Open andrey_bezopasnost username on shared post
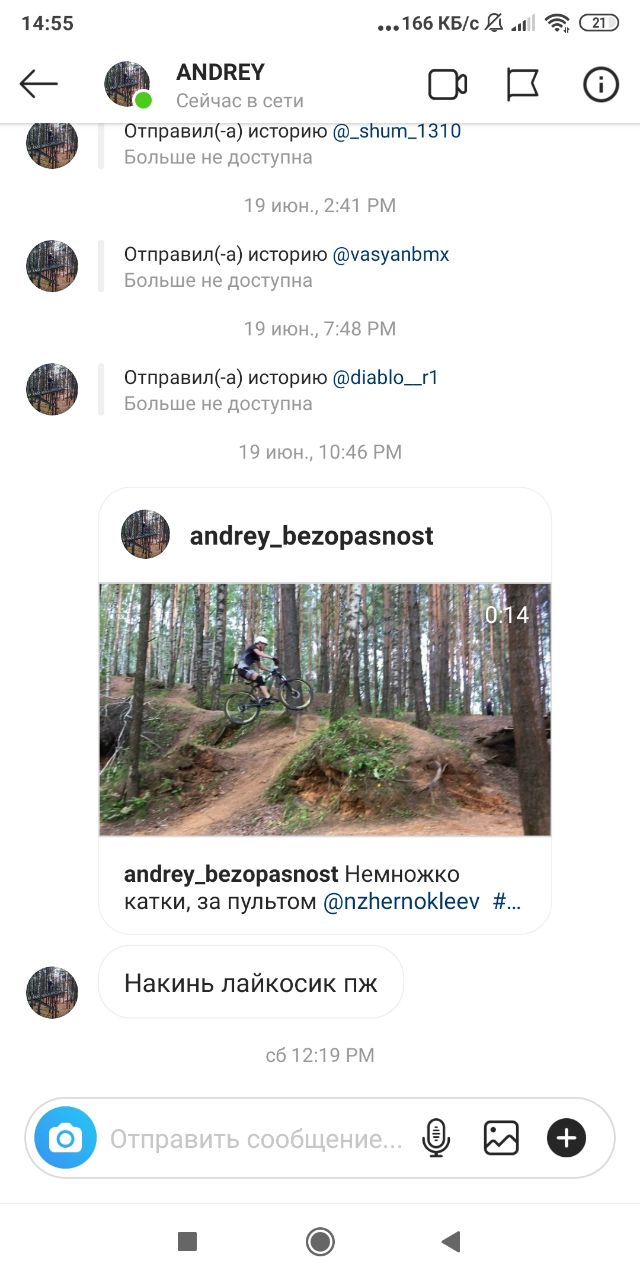Image resolution: width=640 pixels, height=1280 pixels. pos(312,536)
